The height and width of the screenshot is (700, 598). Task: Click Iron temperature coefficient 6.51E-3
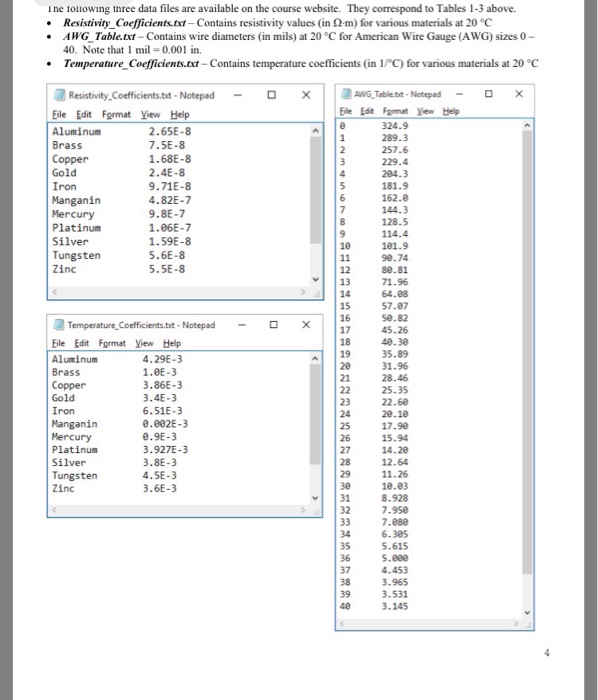162,411
